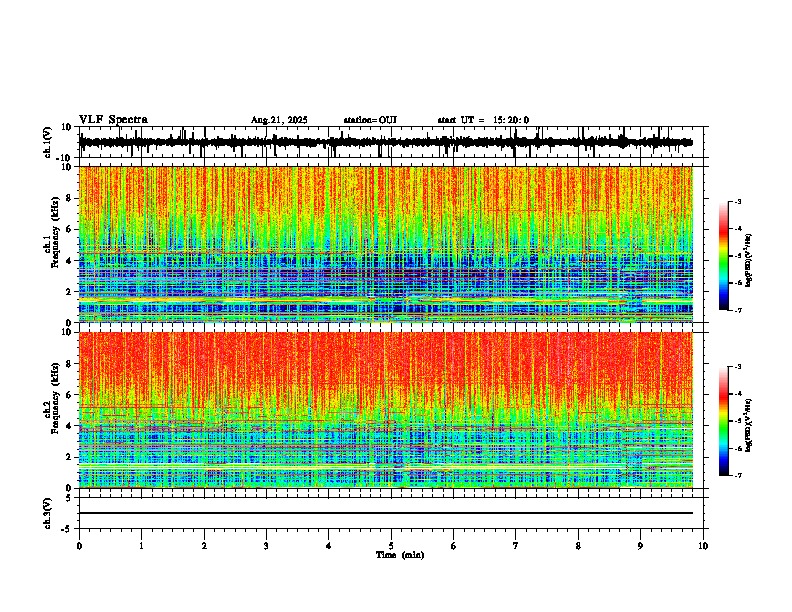792x612 pixels.
Task: Click the station name label in the header
Action: pos(370,120)
